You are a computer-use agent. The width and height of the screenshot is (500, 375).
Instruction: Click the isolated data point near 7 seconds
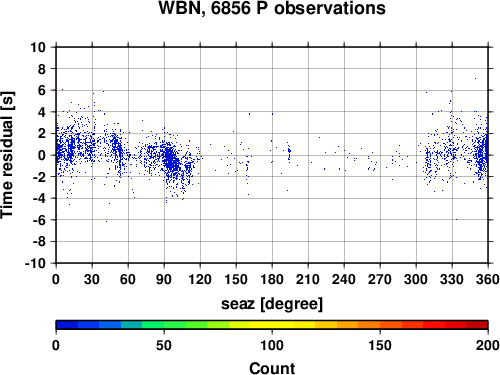pos(475,79)
